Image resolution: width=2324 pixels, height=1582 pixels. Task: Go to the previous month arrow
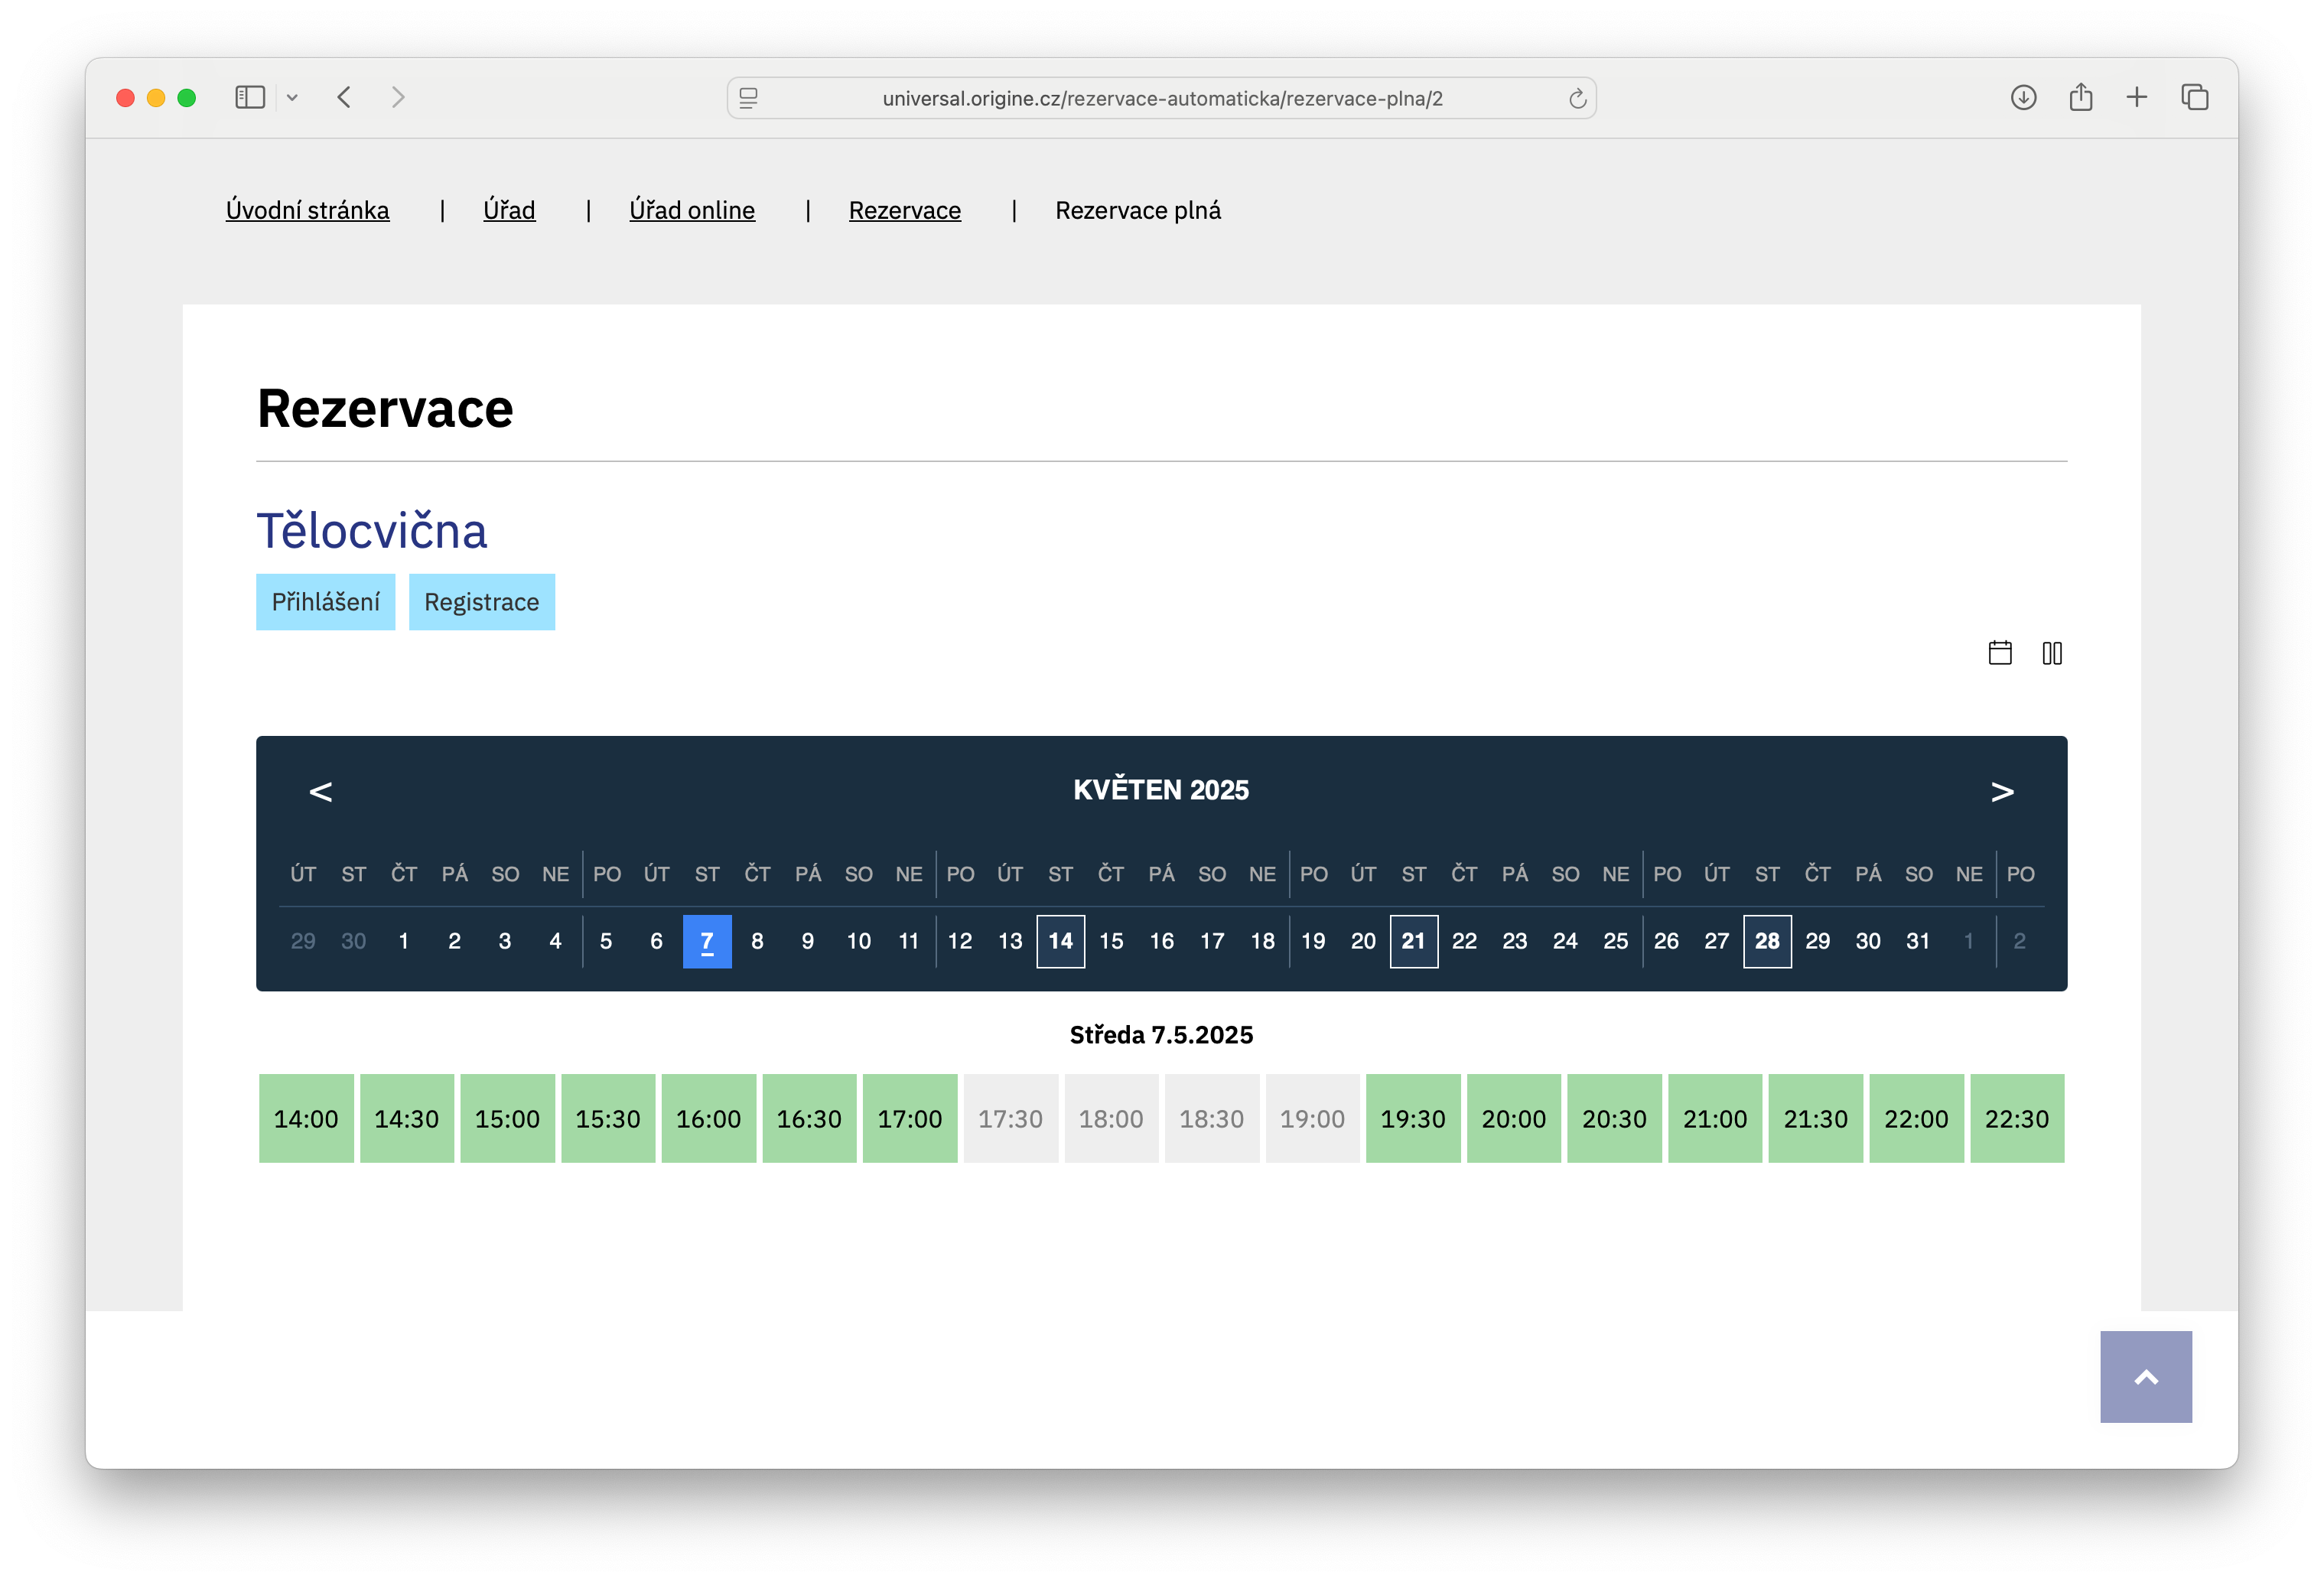click(x=320, y=791)
